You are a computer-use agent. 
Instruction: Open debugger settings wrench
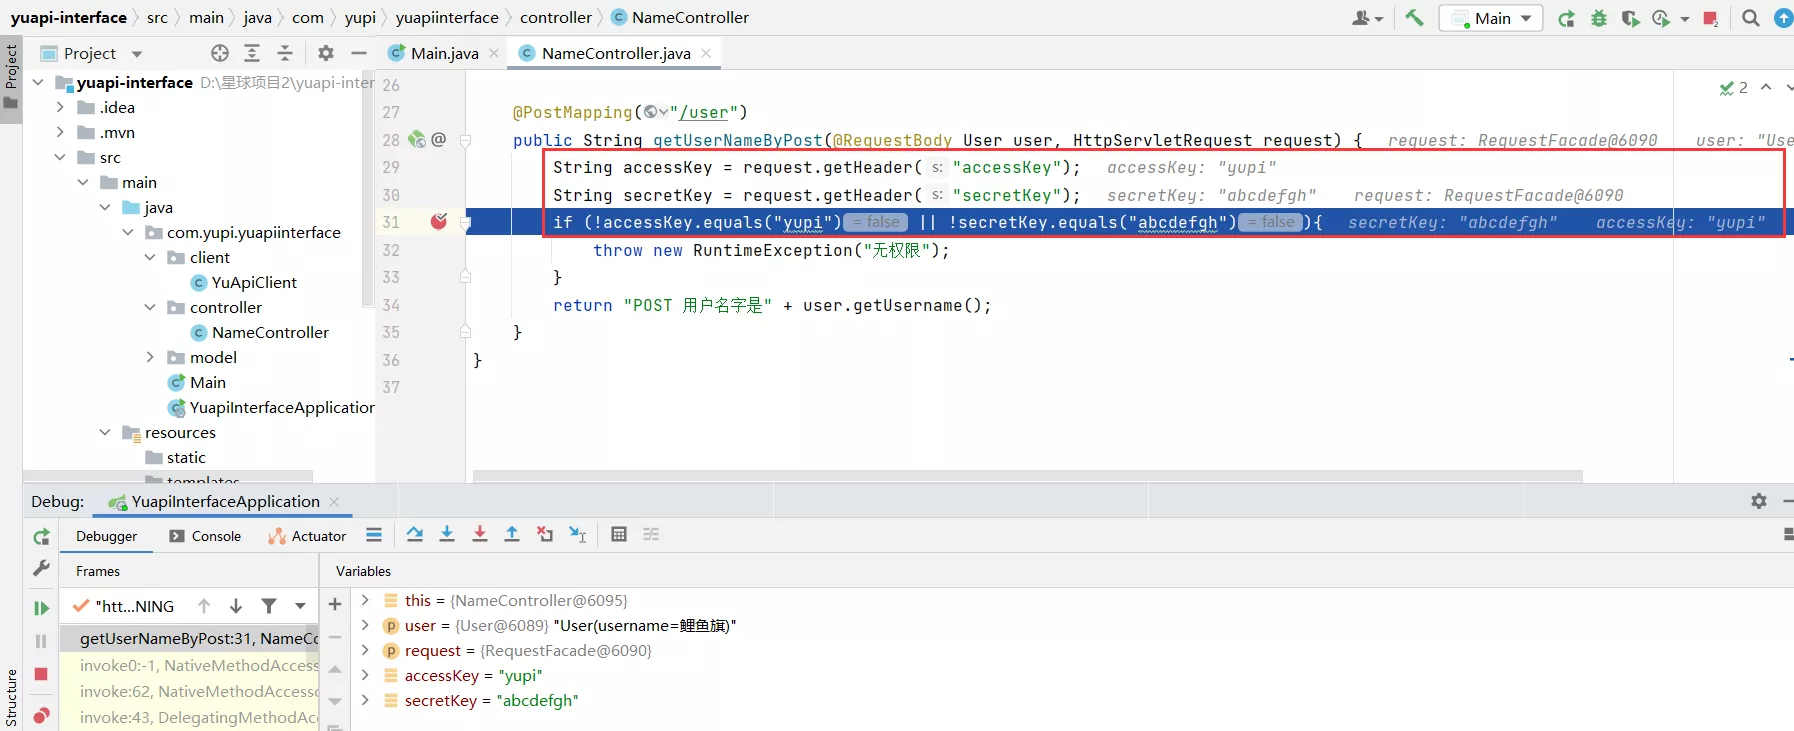coord(41,568)
